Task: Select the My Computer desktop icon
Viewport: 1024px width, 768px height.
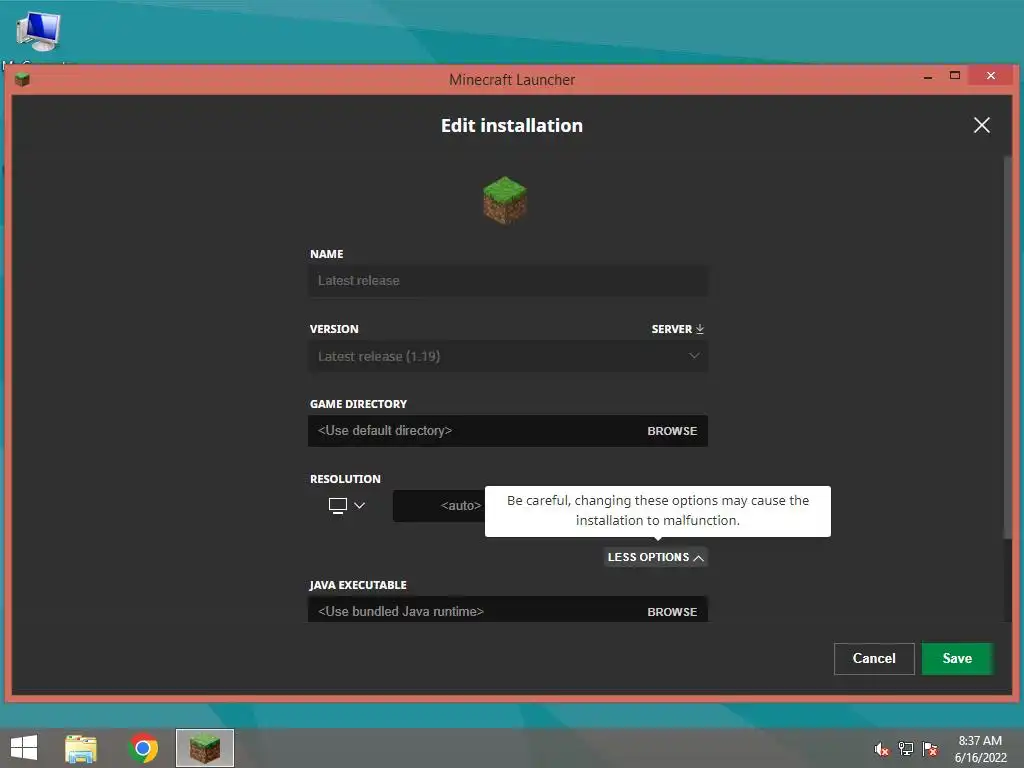Action: click(x=38, y=33)
